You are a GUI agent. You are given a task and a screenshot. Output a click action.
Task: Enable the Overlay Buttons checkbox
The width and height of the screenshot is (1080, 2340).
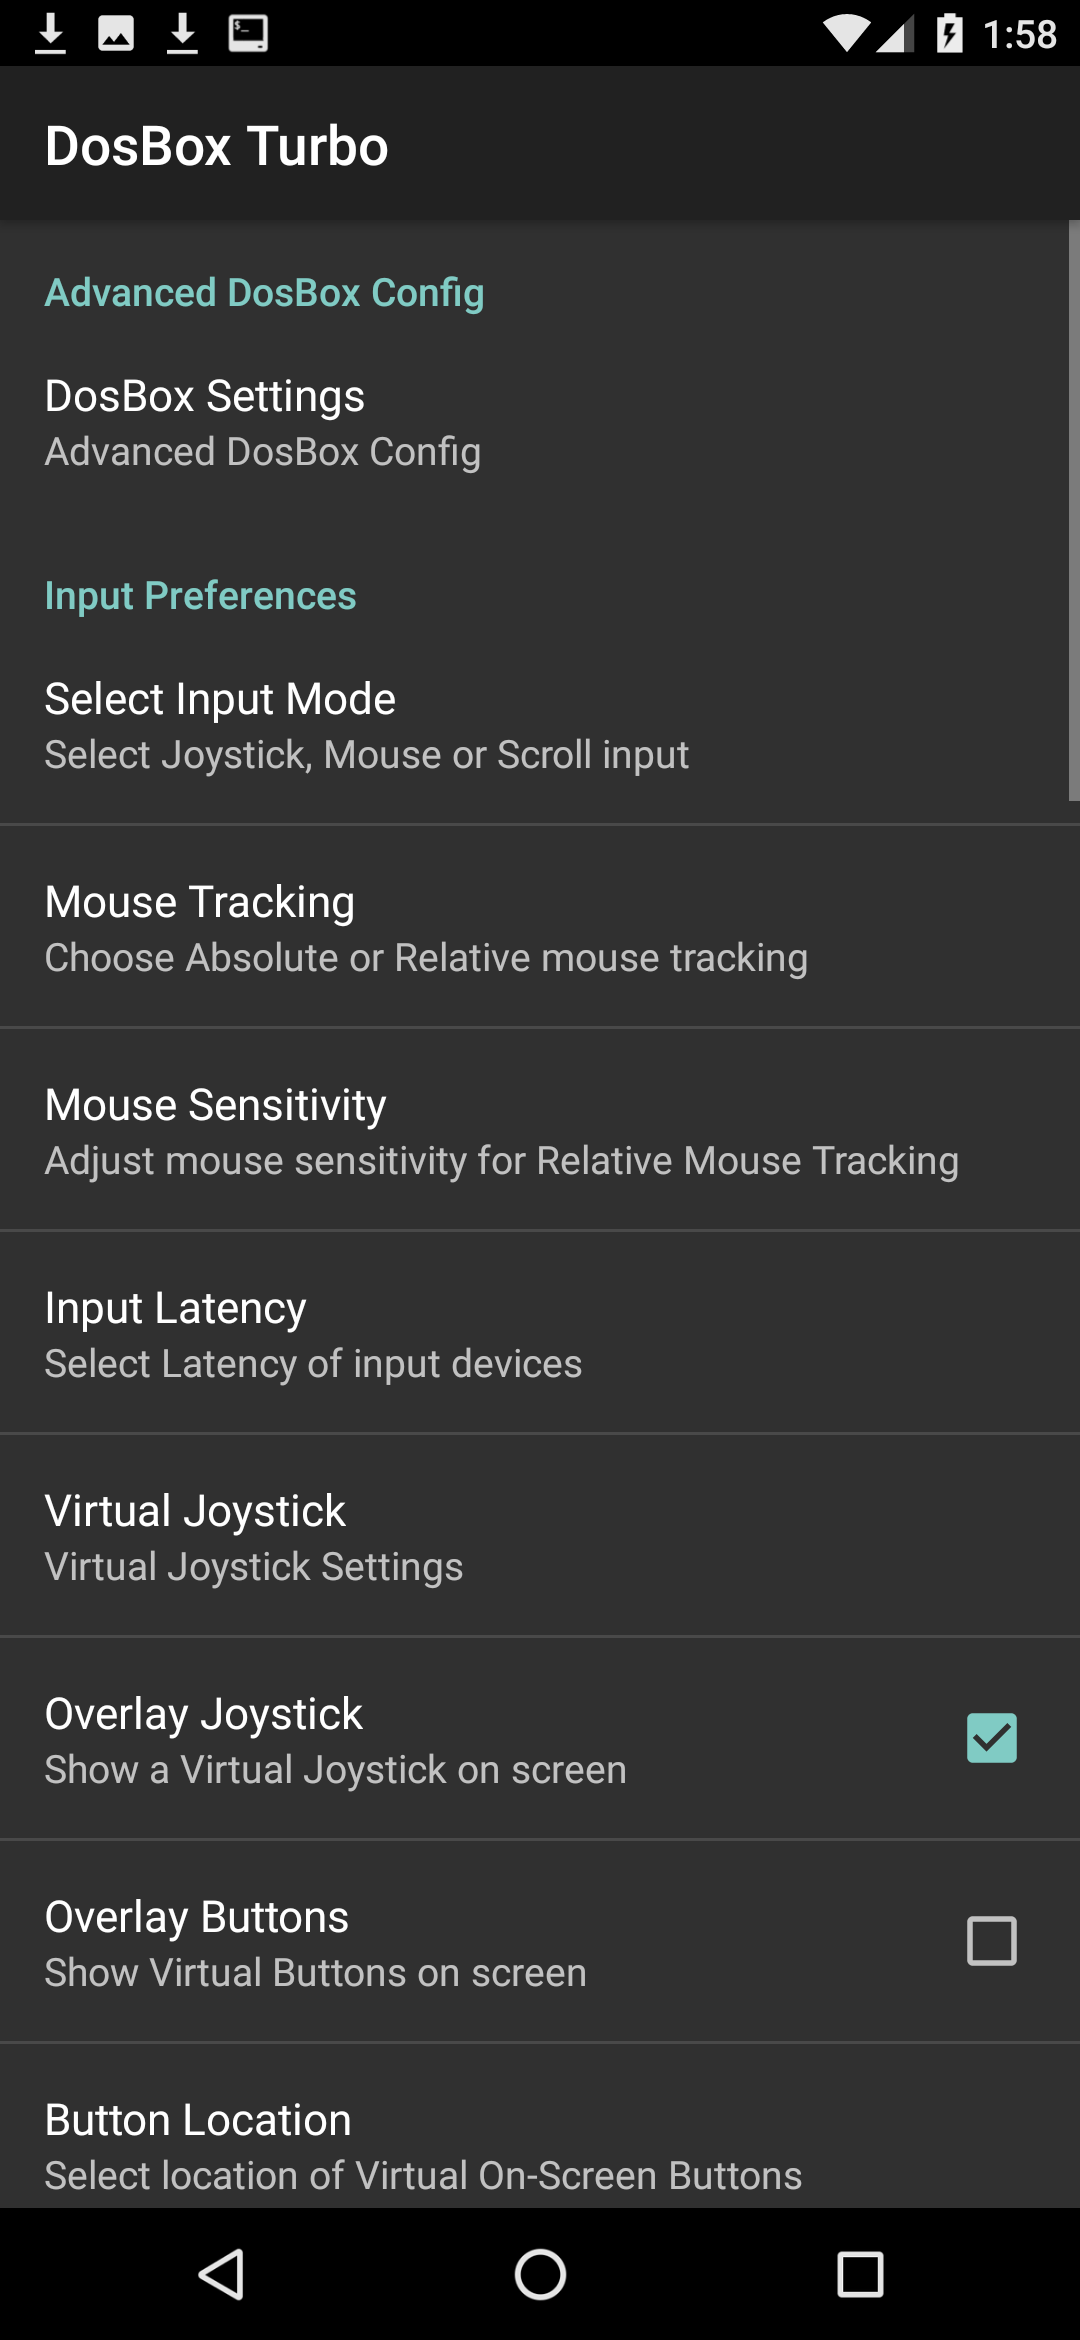(991, 1941)
